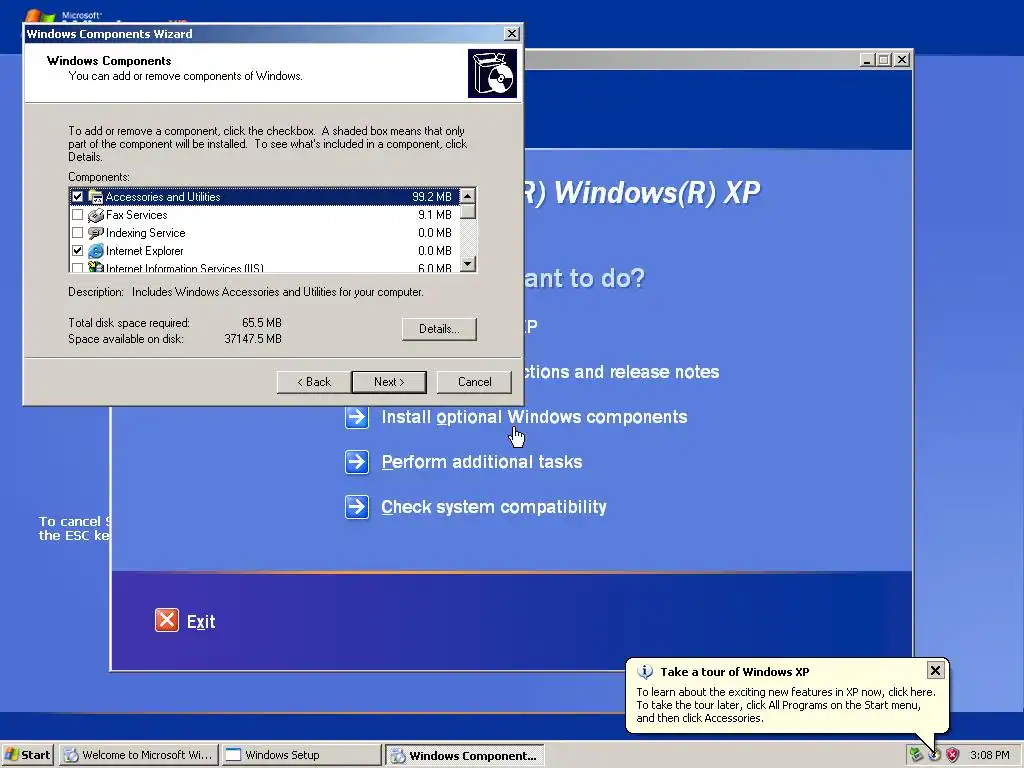Enable the Fax Services checkbox

tap(78, 215)
